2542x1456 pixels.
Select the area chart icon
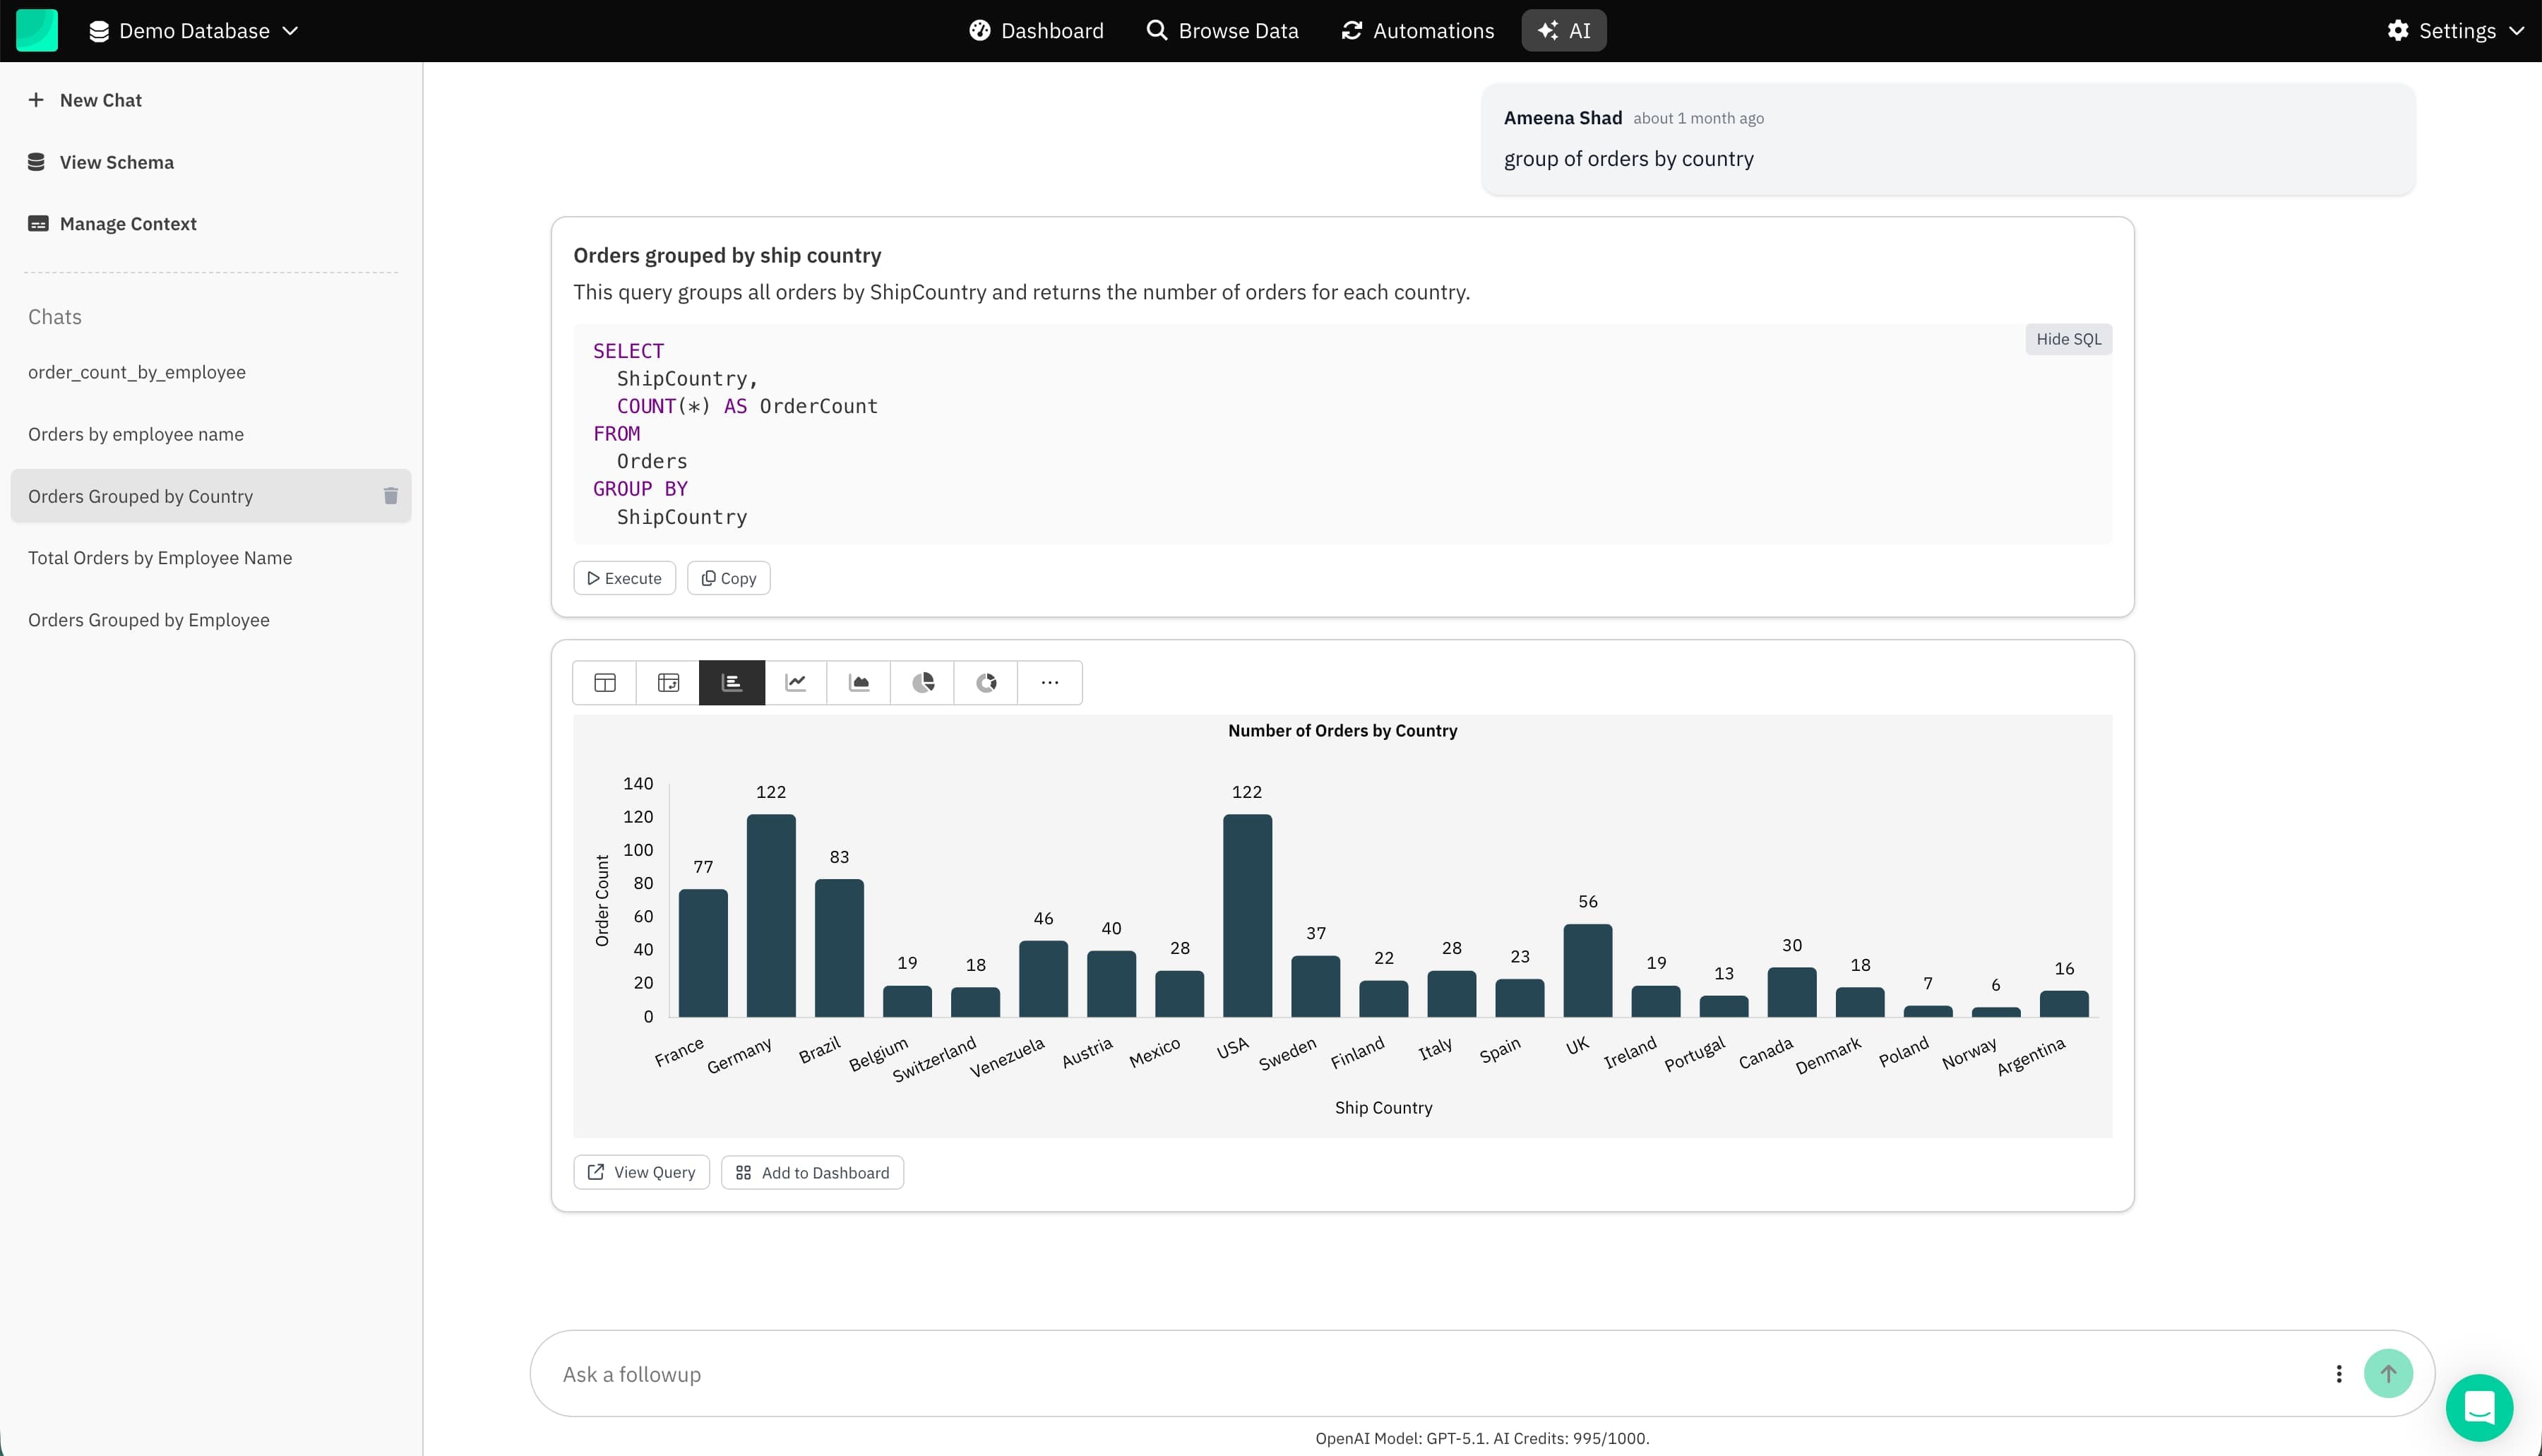click(859, 682)
